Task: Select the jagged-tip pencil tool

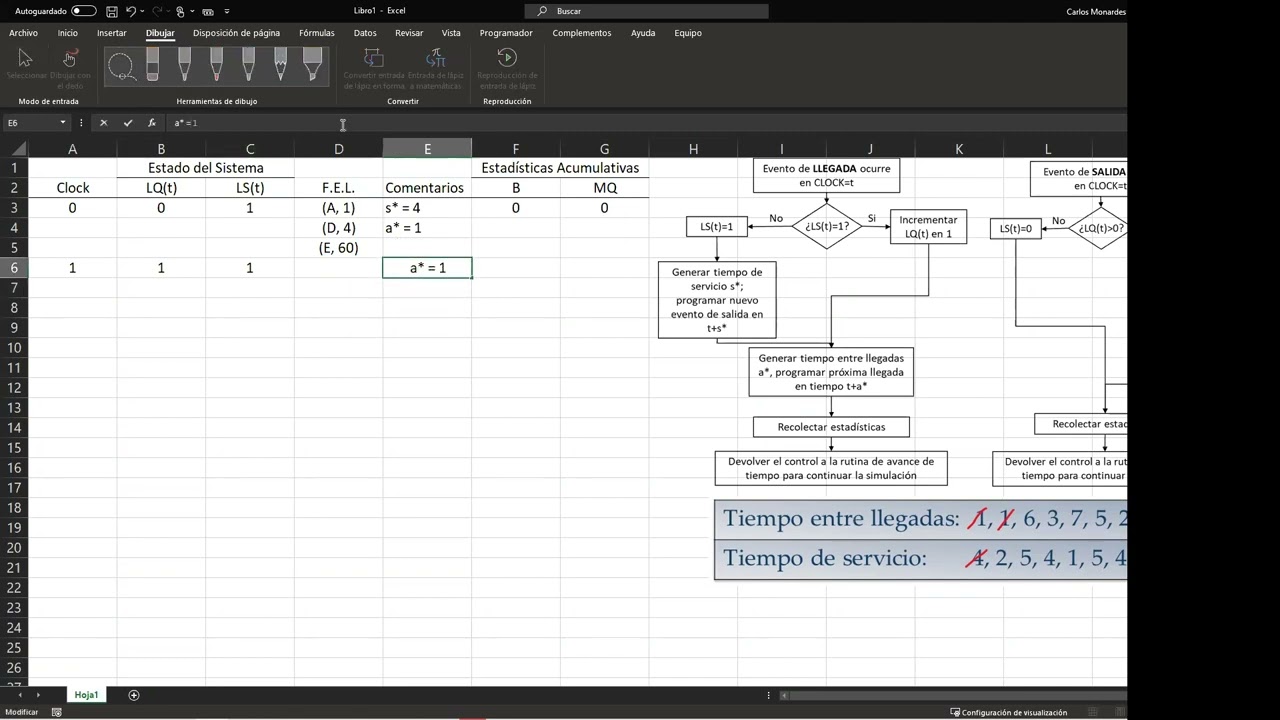Action: click(x=280, y=66)
